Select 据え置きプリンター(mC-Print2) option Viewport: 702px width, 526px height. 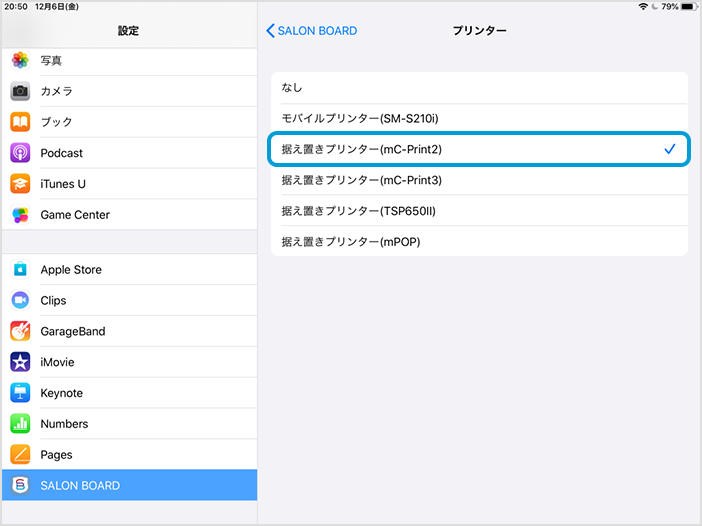[x=479, y=149]
